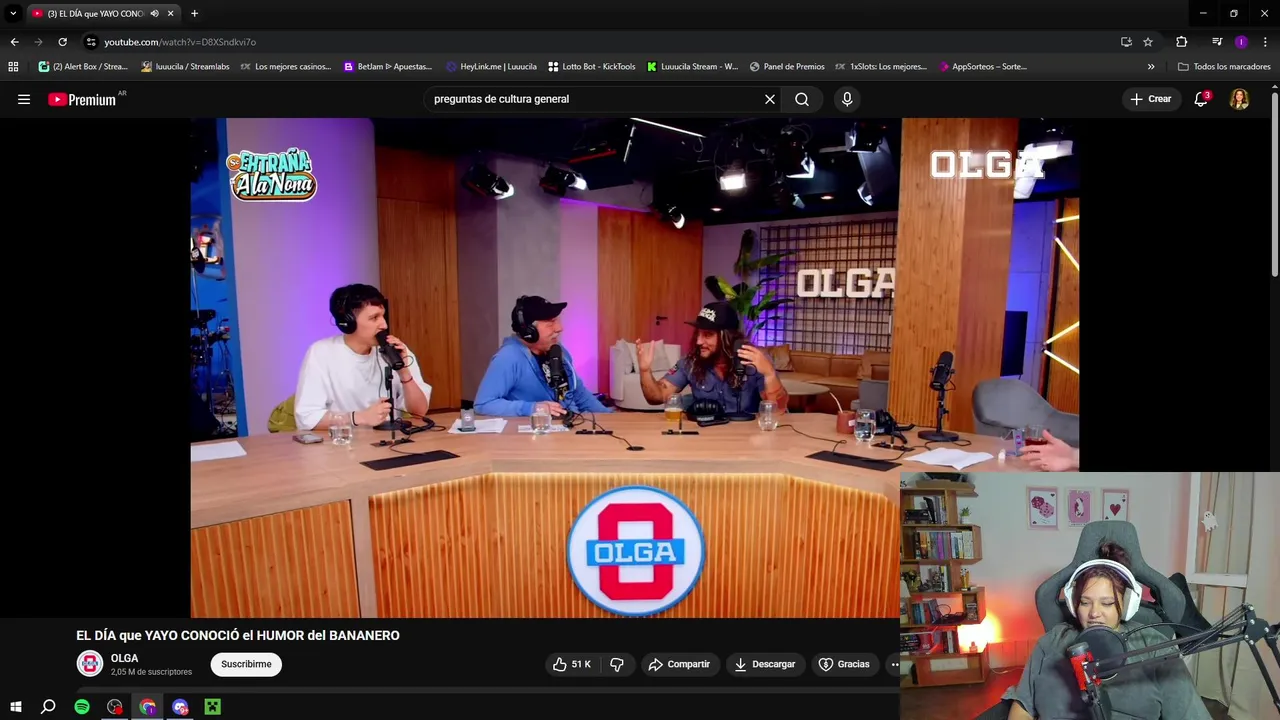The height and width of the screenshot is (720, 1280).
Task: Bookmark this page with the star
Action: pos(1148,42)
